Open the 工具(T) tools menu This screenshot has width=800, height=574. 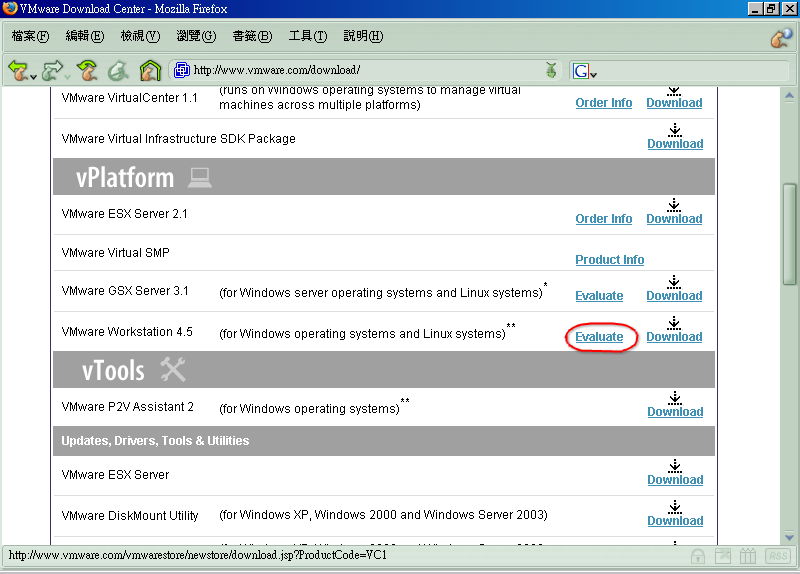pyautogui.click(x=307, y=36)
